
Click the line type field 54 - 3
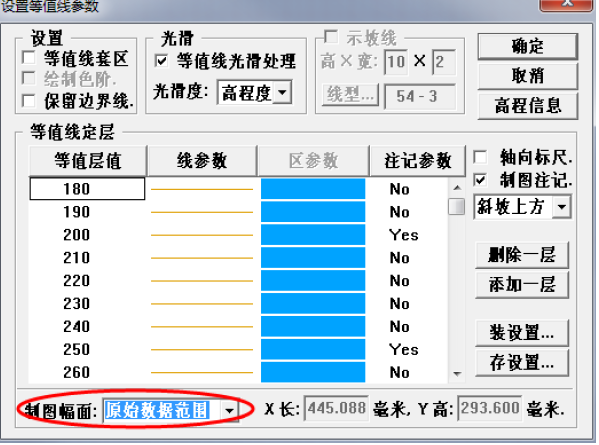point(419,96)
